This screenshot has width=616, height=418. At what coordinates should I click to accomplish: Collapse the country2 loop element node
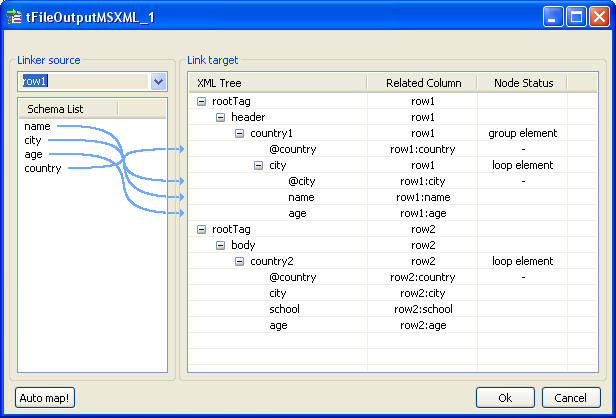tap(239, 261)
